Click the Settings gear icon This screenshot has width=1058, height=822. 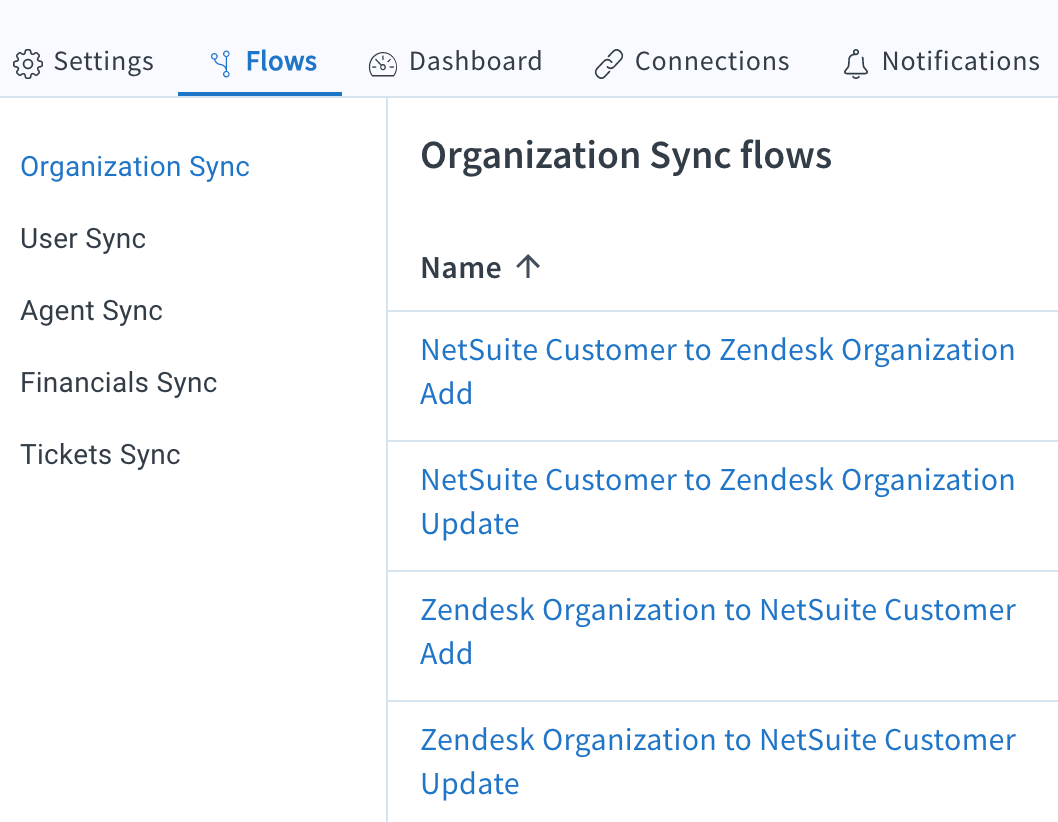[28, 62]
